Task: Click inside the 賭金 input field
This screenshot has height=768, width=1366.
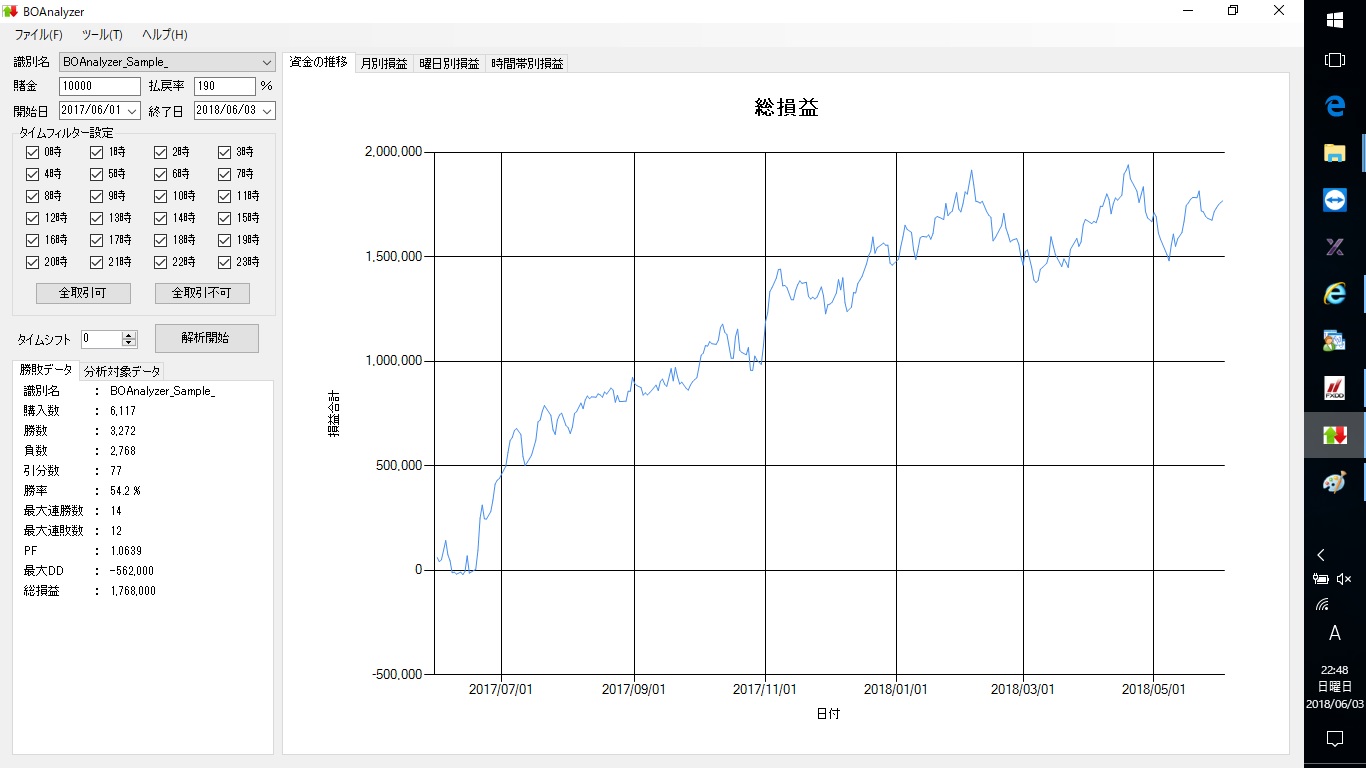Action: tap(98, 86)
